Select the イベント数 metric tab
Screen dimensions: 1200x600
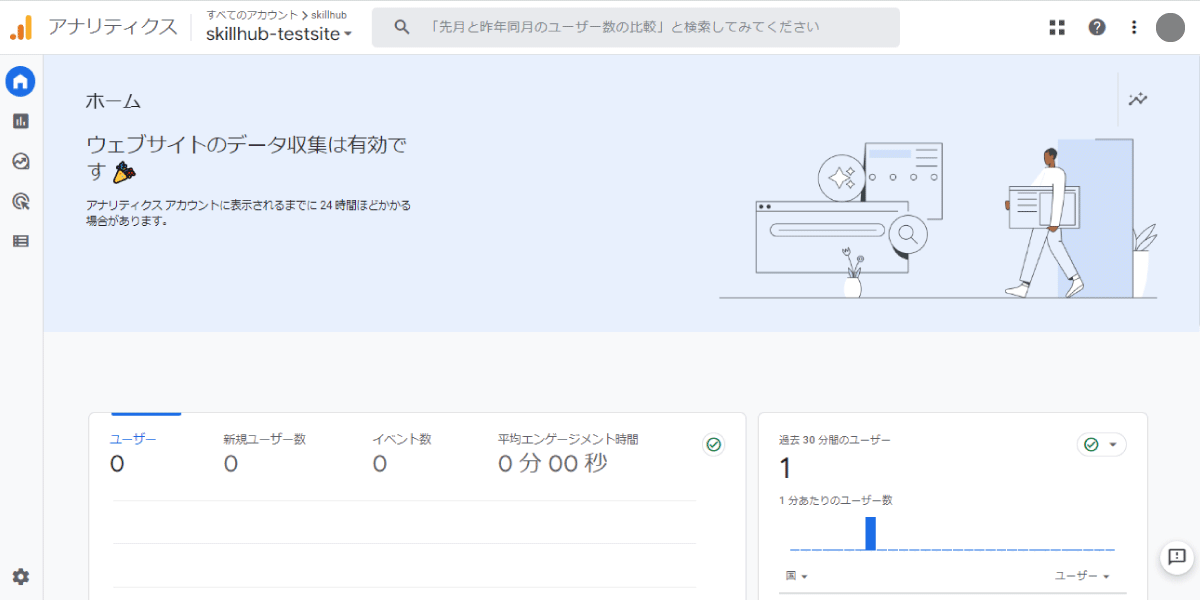coord(402,452)
